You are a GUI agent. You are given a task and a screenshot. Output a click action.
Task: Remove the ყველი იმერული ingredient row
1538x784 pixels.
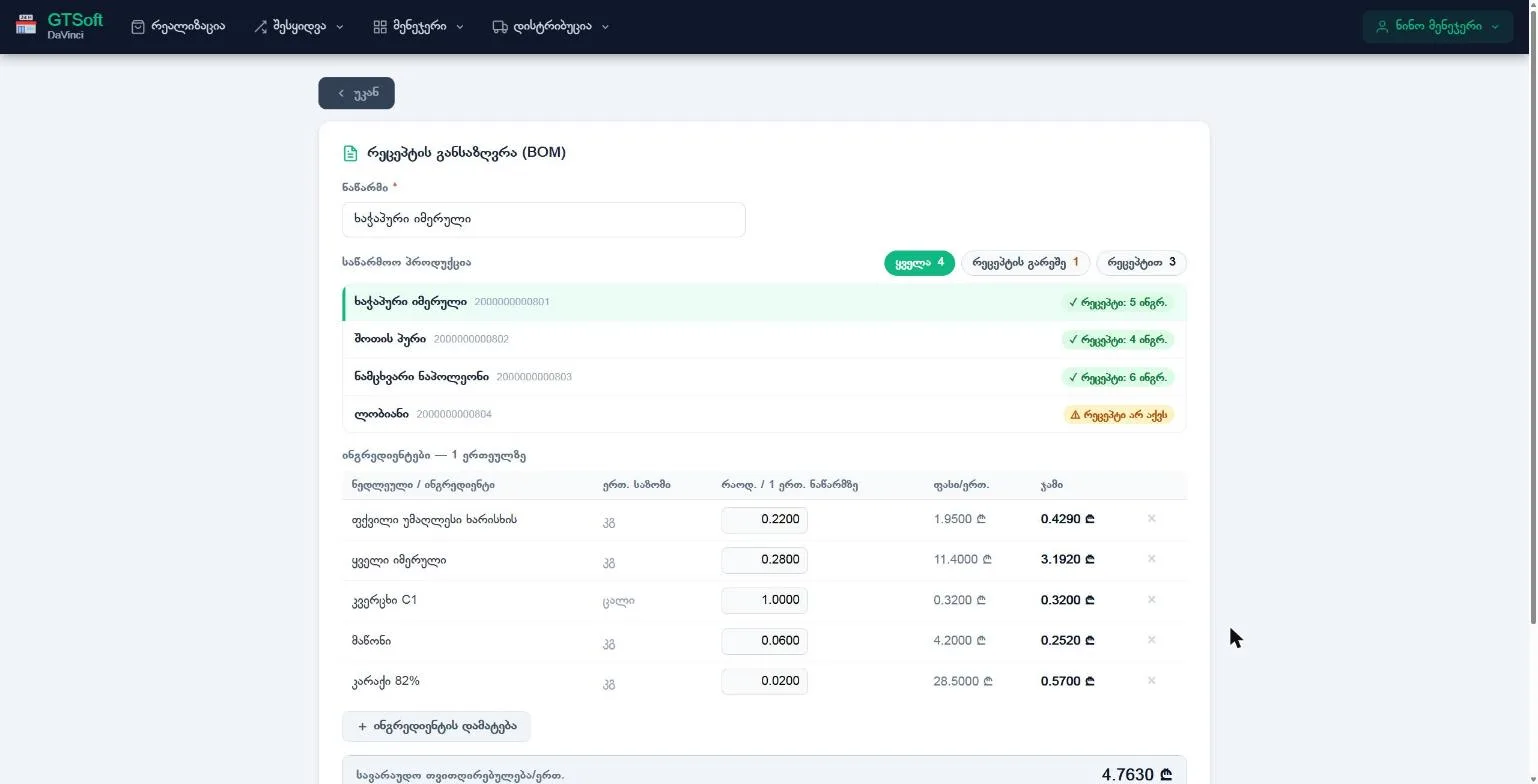click(x=1151, y=559)
